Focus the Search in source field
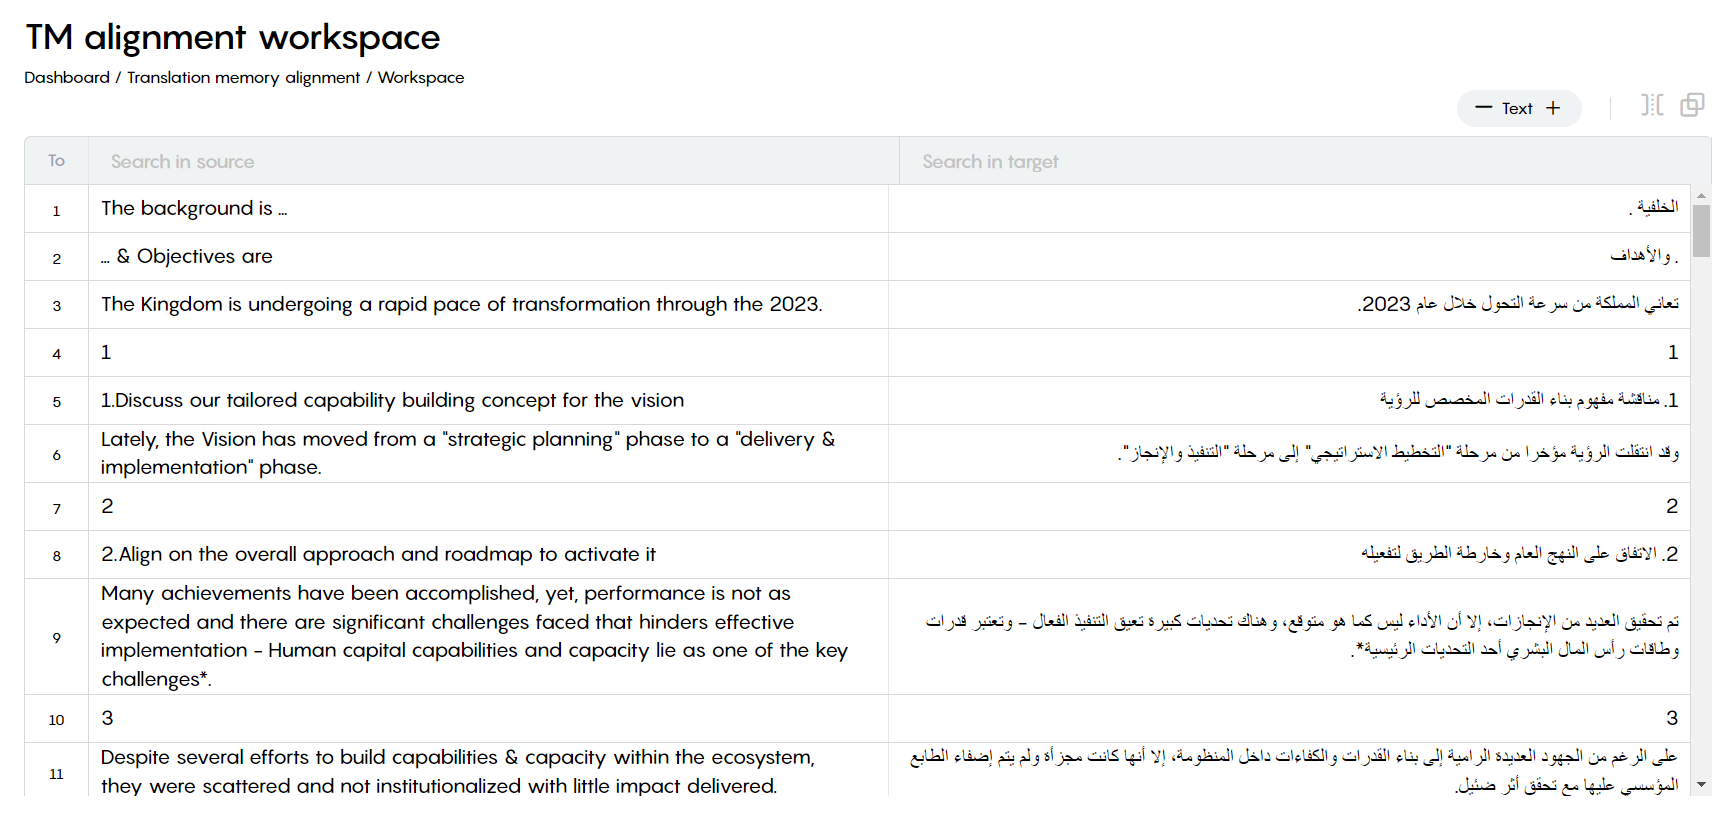This screenshot has height=824, width=1718. (494, 161)
